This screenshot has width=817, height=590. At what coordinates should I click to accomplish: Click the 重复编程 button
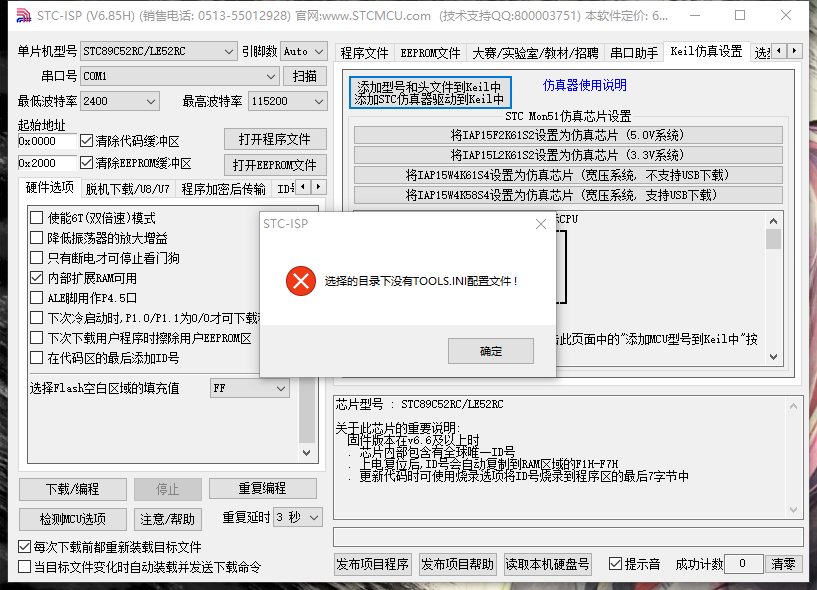(263, 488)
